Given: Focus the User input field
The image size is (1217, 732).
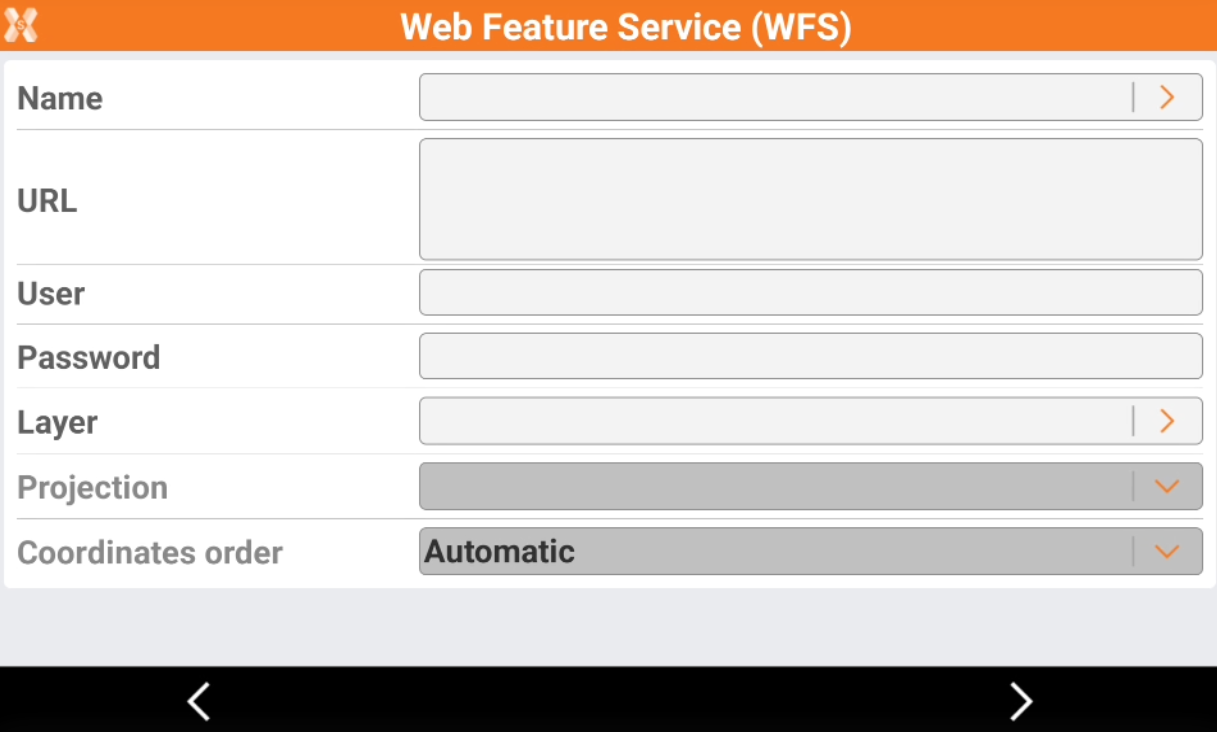Looking at the screenshot, I should click(810, 293).
